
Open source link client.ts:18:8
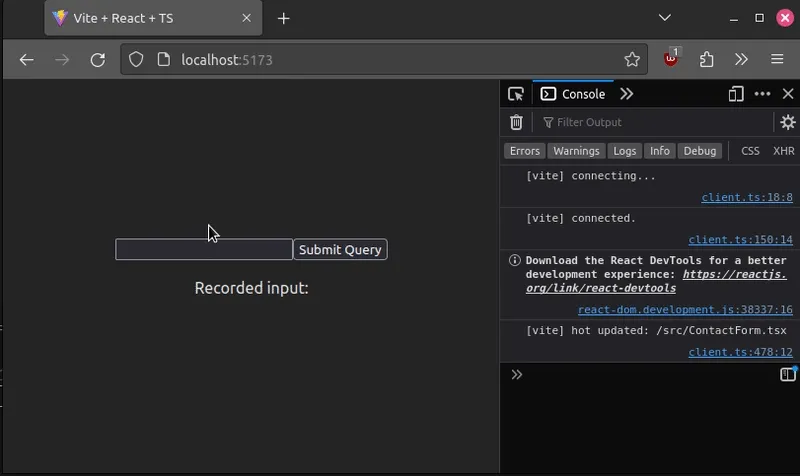[747, 197]
